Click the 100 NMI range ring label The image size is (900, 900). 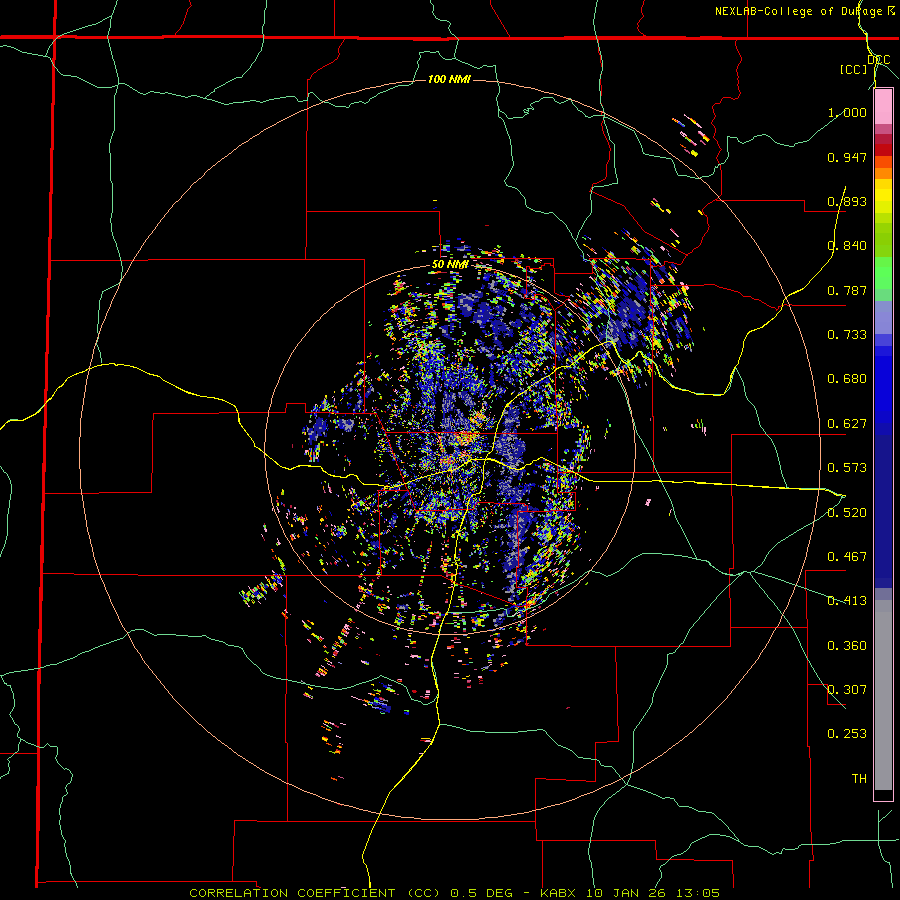point(449,79)
